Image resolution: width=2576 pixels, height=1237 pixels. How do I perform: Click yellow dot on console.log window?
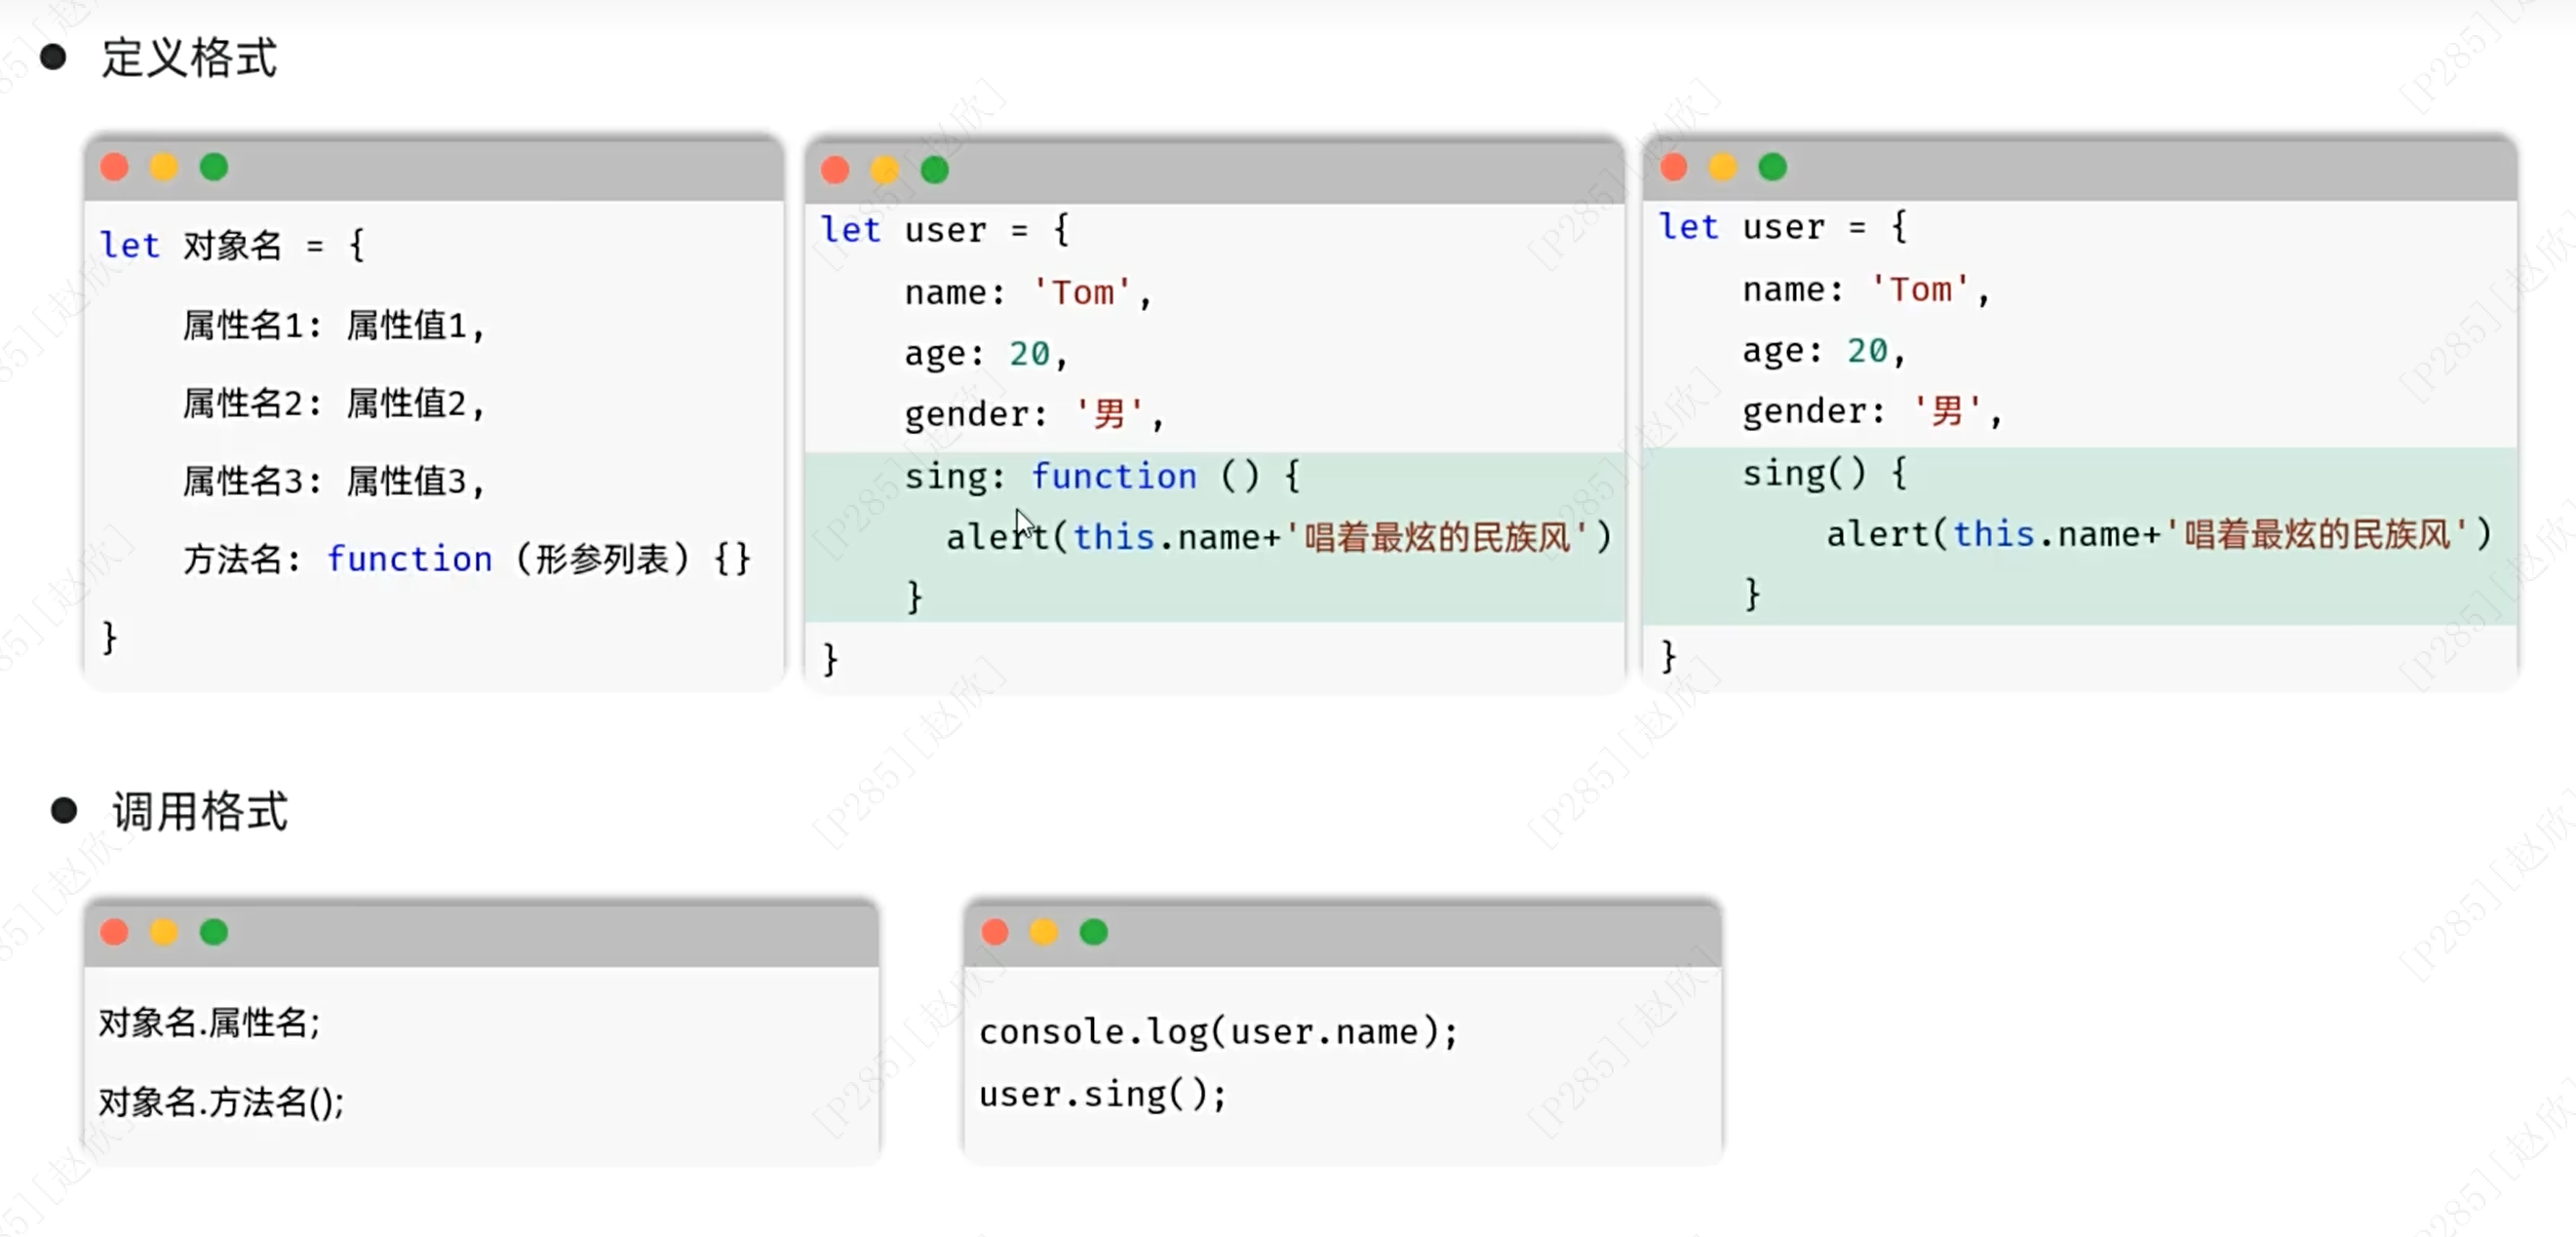pos(1044,932)
